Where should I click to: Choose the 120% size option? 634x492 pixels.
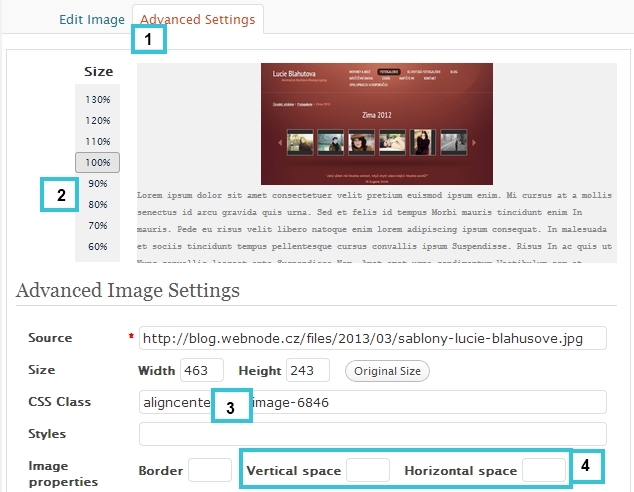click(x=98, y=120)
